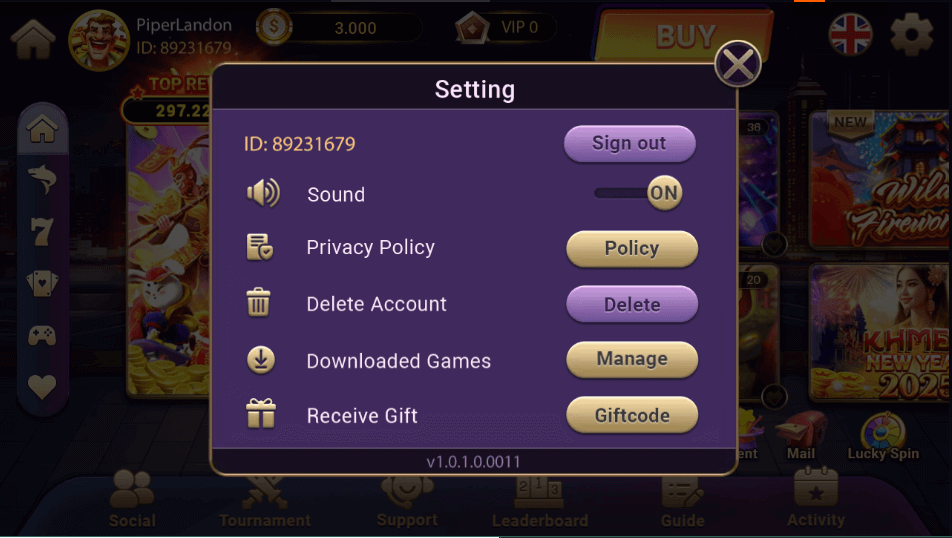Open the Giftcode entry button
This screenshot has width=952, height=538.
[x=631, y=415]
